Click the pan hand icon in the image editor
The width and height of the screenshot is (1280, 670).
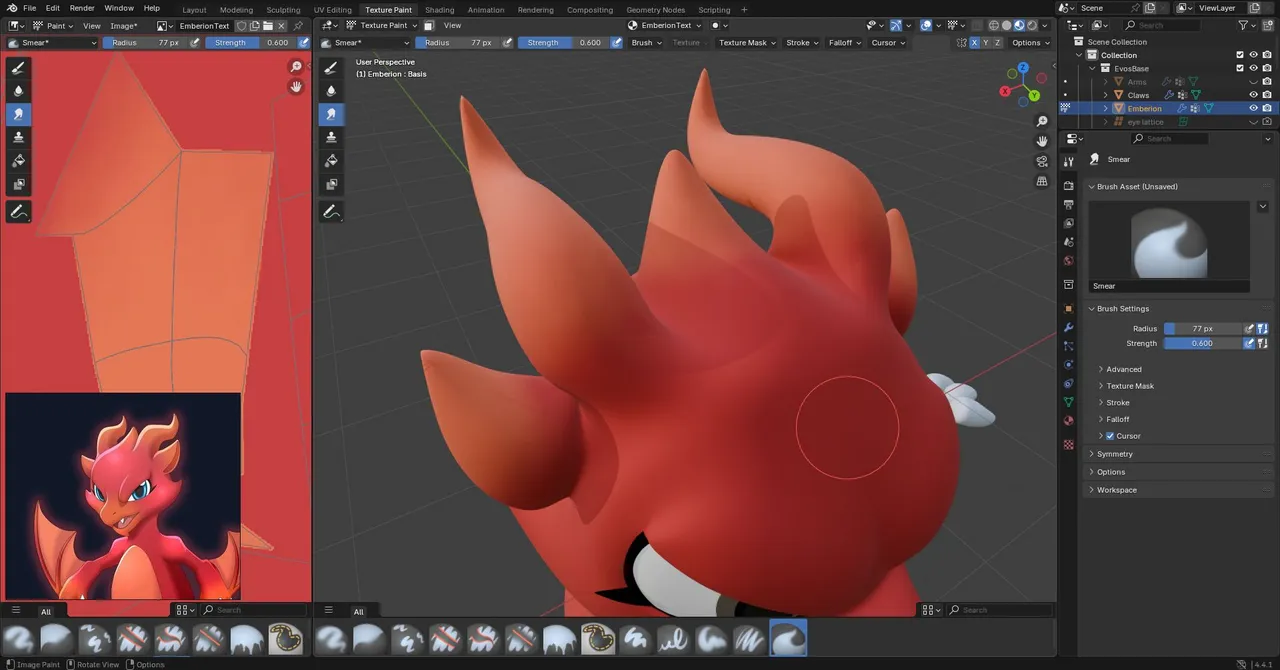click(296, 87)
